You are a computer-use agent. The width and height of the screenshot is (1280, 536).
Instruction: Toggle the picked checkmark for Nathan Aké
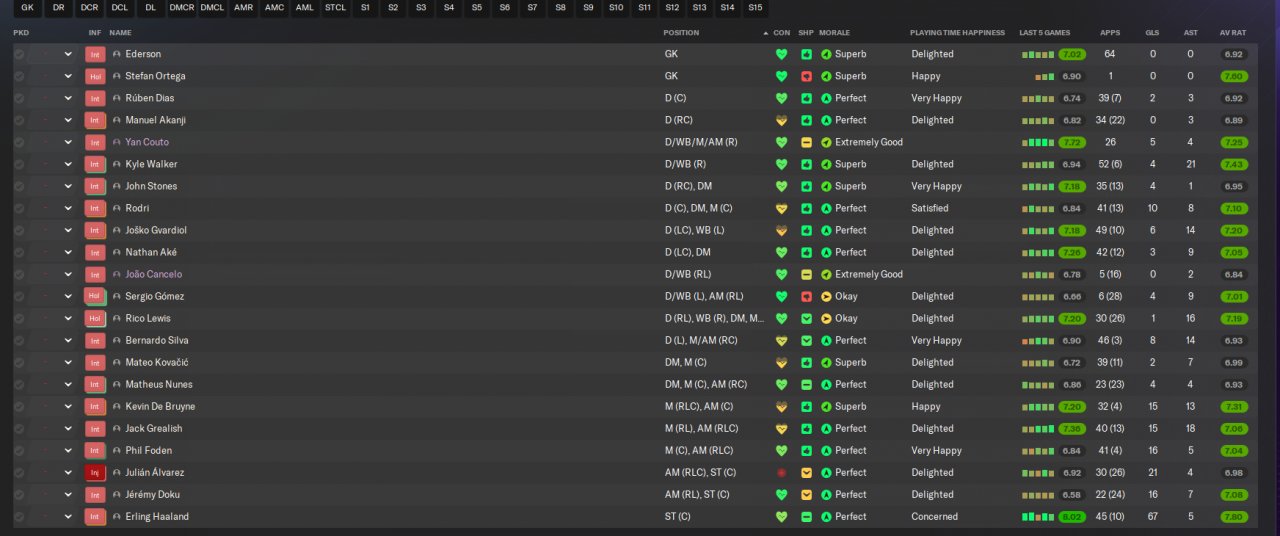click(x=19, y=252)
